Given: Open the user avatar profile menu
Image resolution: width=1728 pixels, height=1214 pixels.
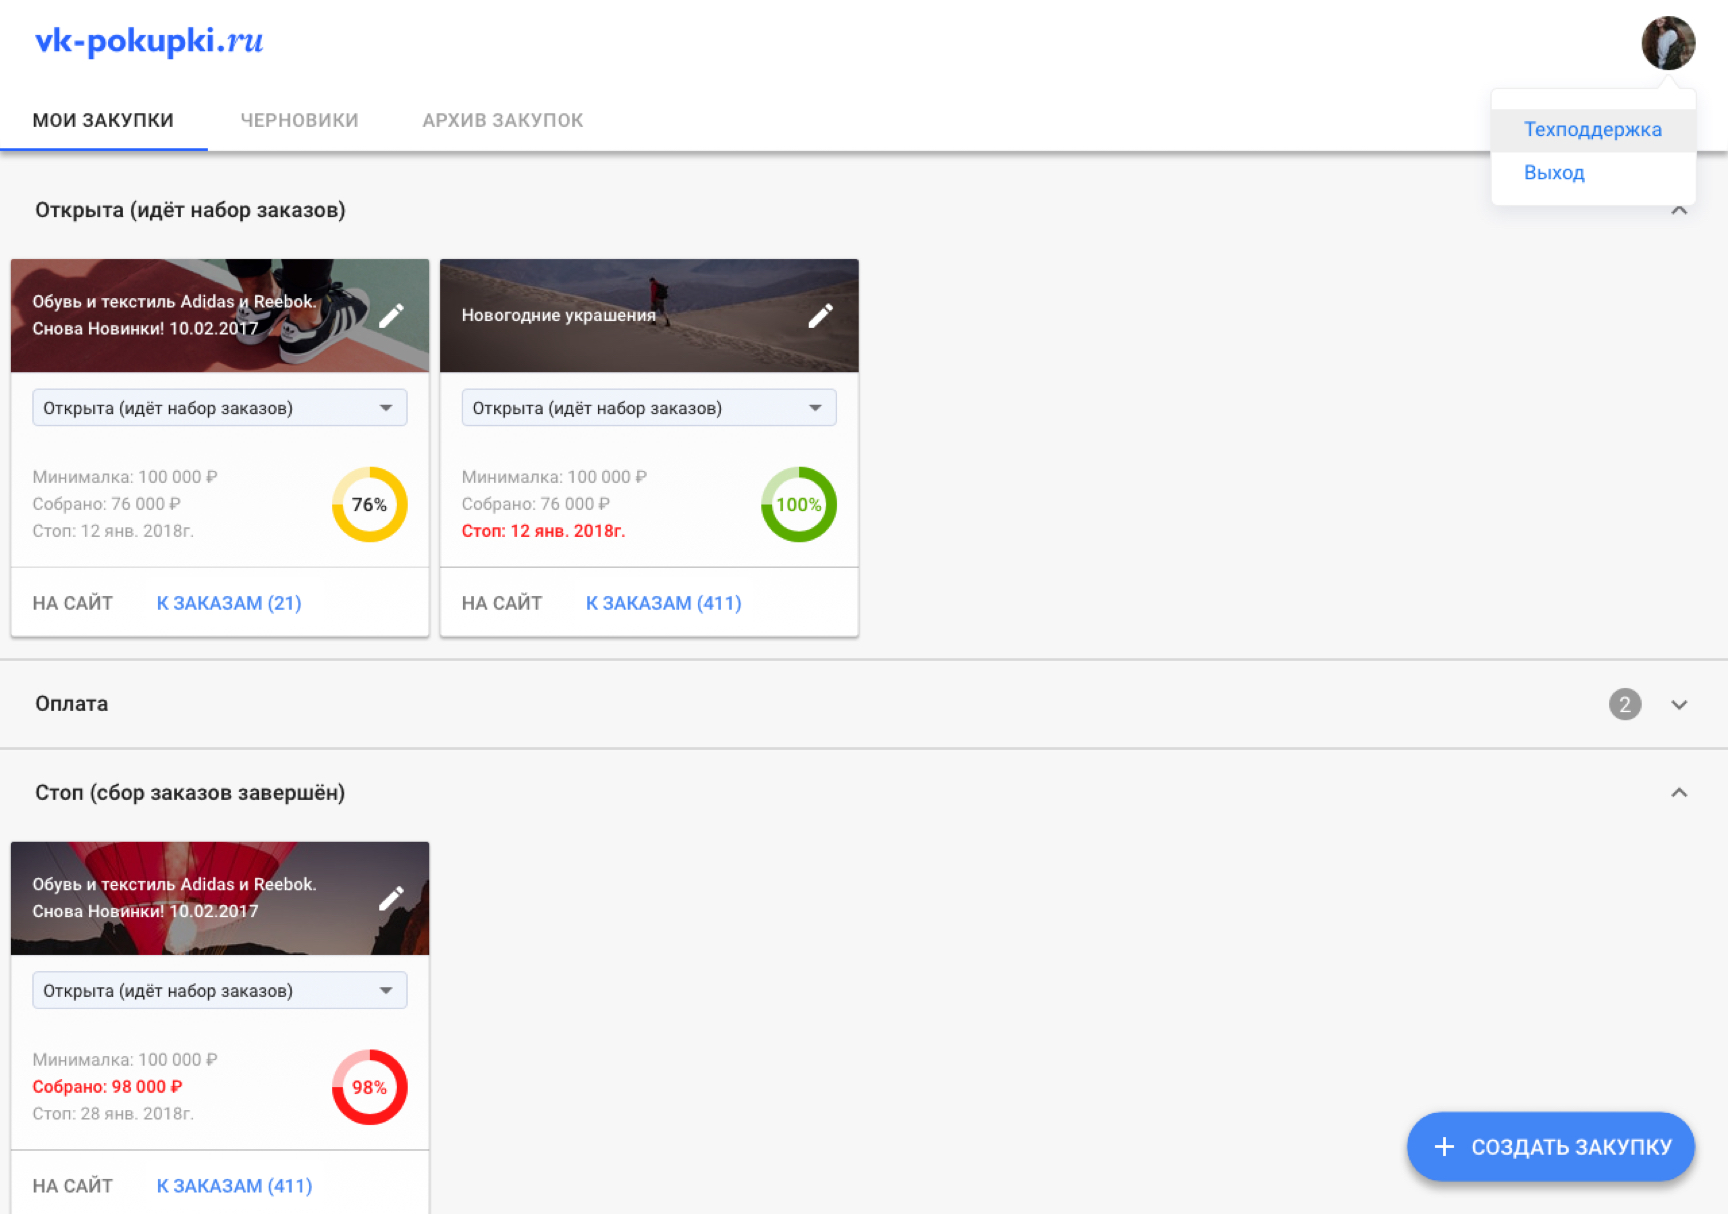Looking at the screenshot, I should tap(1668, 43).
